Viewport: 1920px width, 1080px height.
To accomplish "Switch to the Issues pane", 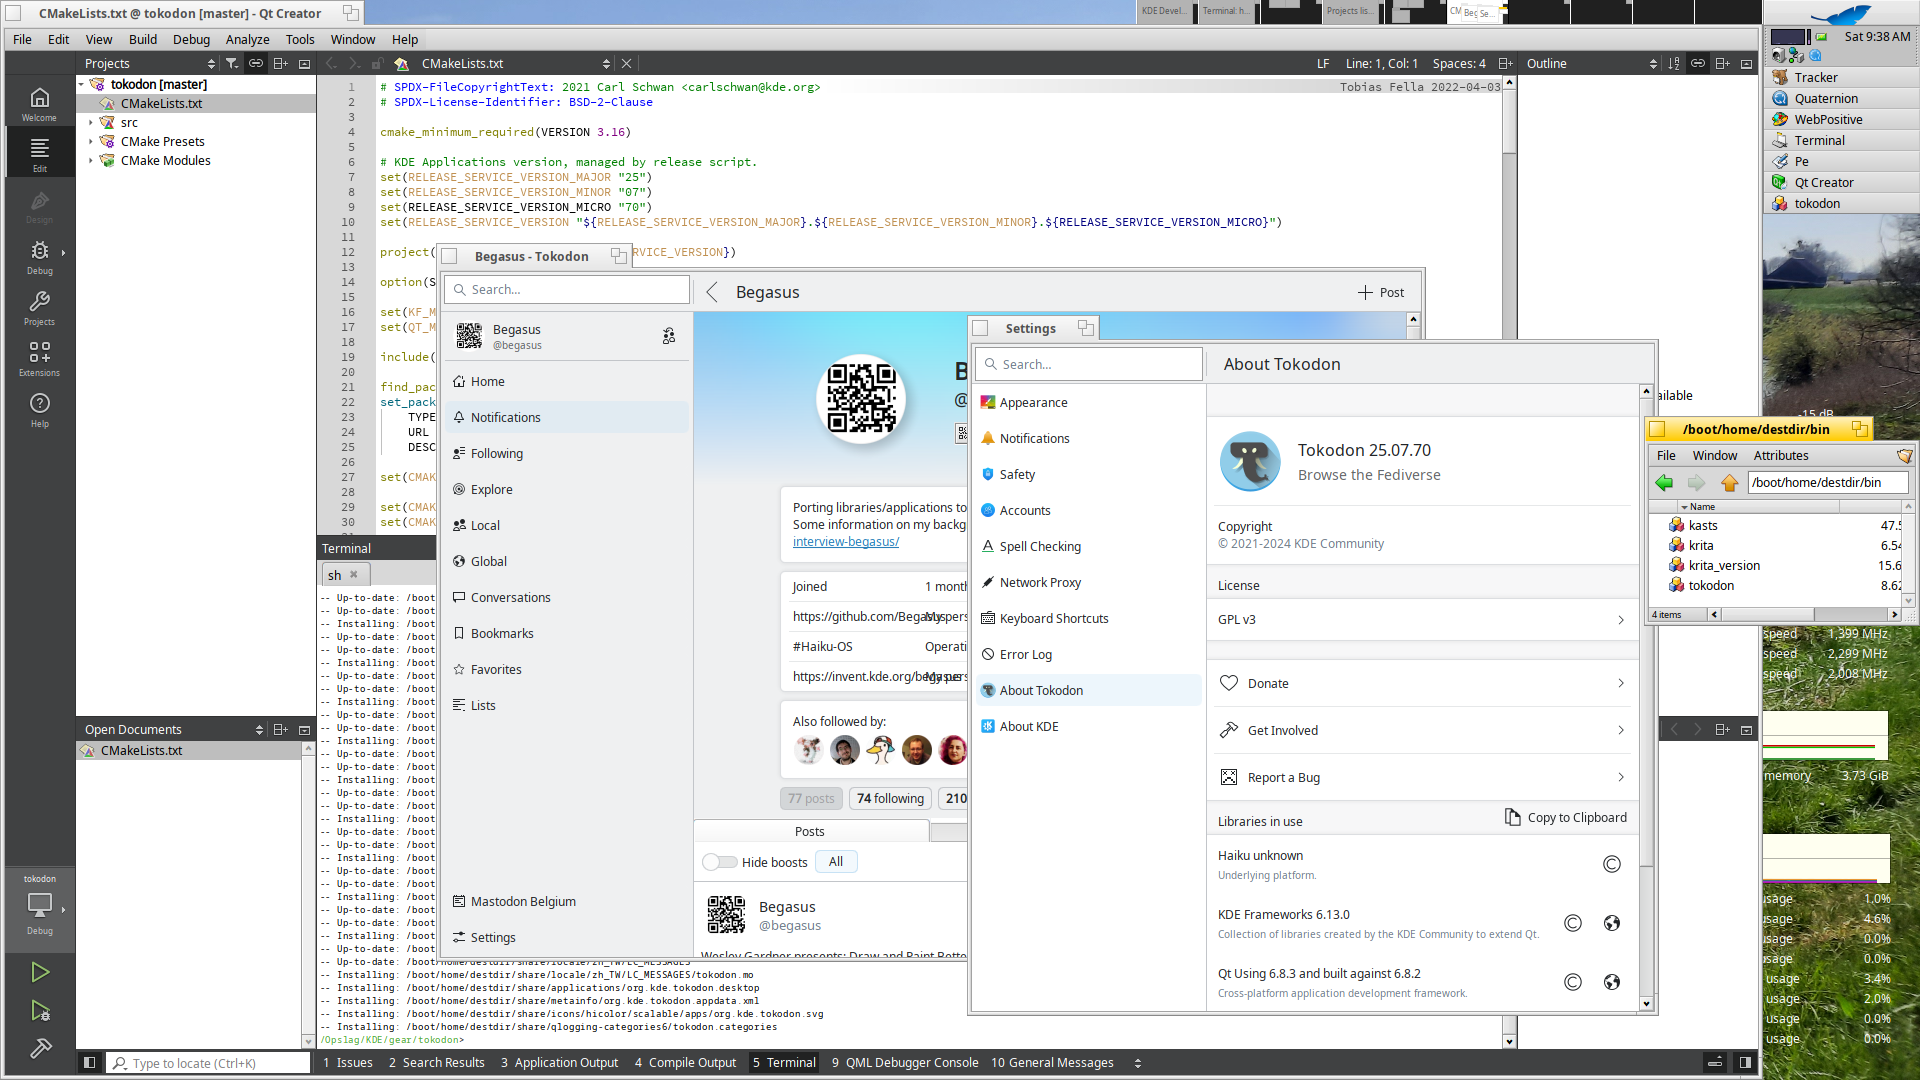I will click(x=347, y=1062).
